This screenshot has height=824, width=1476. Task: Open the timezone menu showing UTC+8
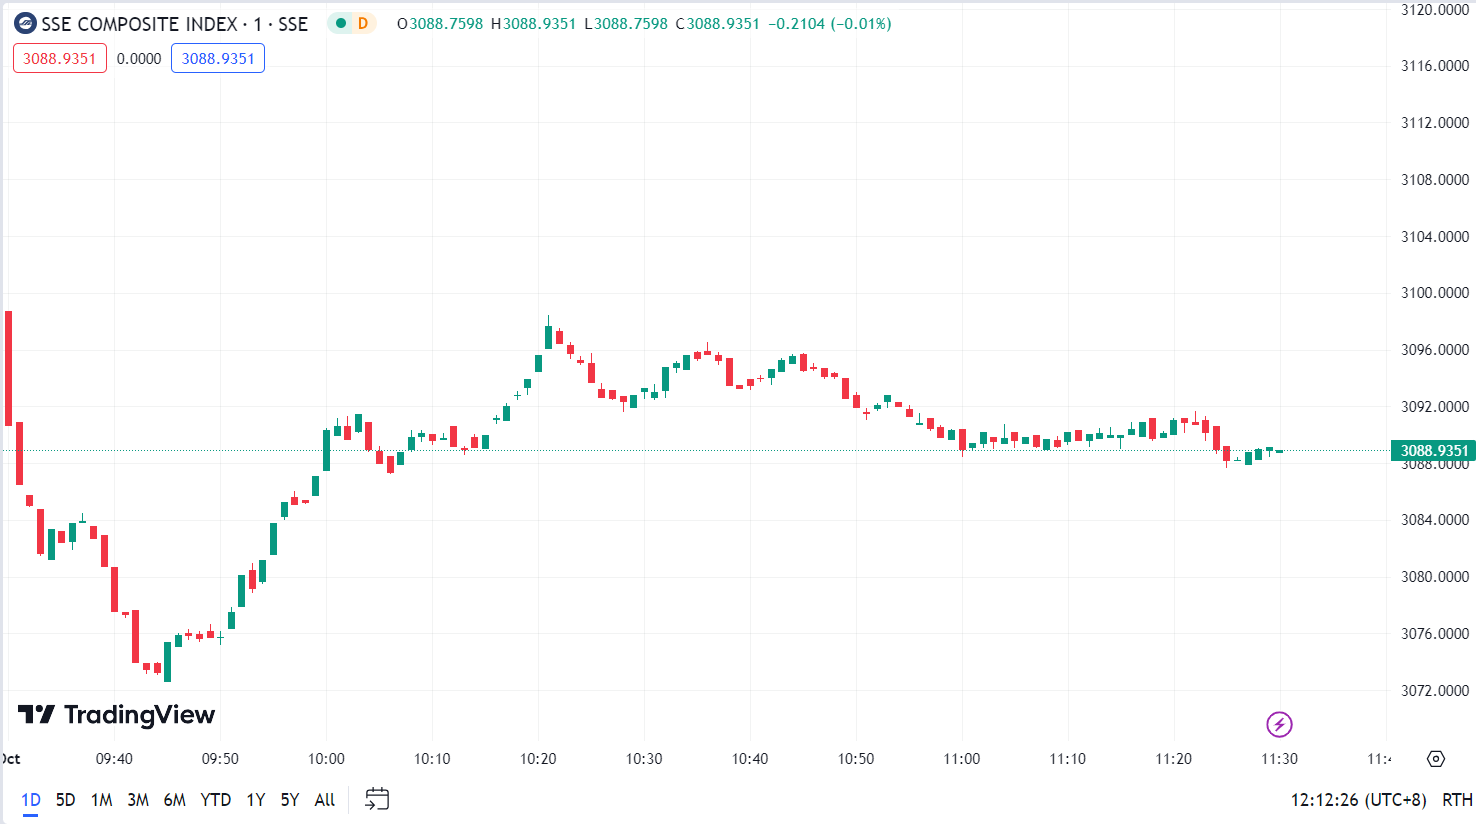(1358, 800)
